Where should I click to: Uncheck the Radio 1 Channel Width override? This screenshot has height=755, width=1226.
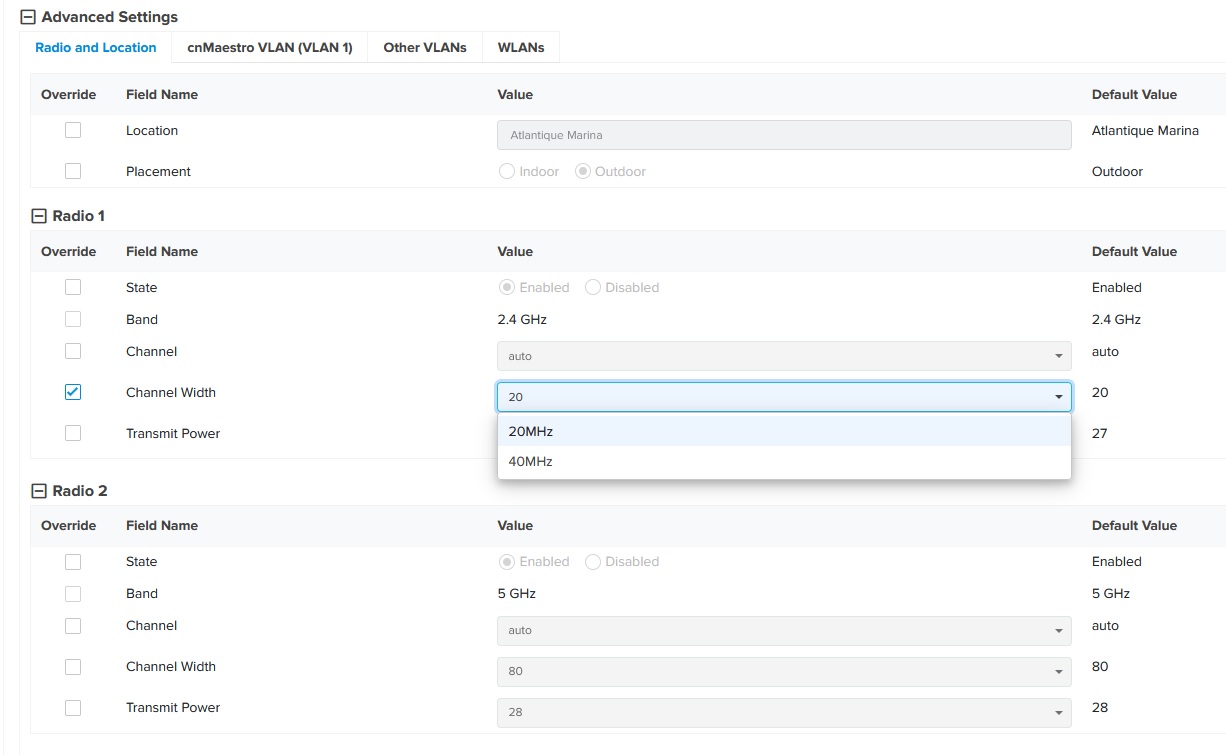click(x=73, y=392)
